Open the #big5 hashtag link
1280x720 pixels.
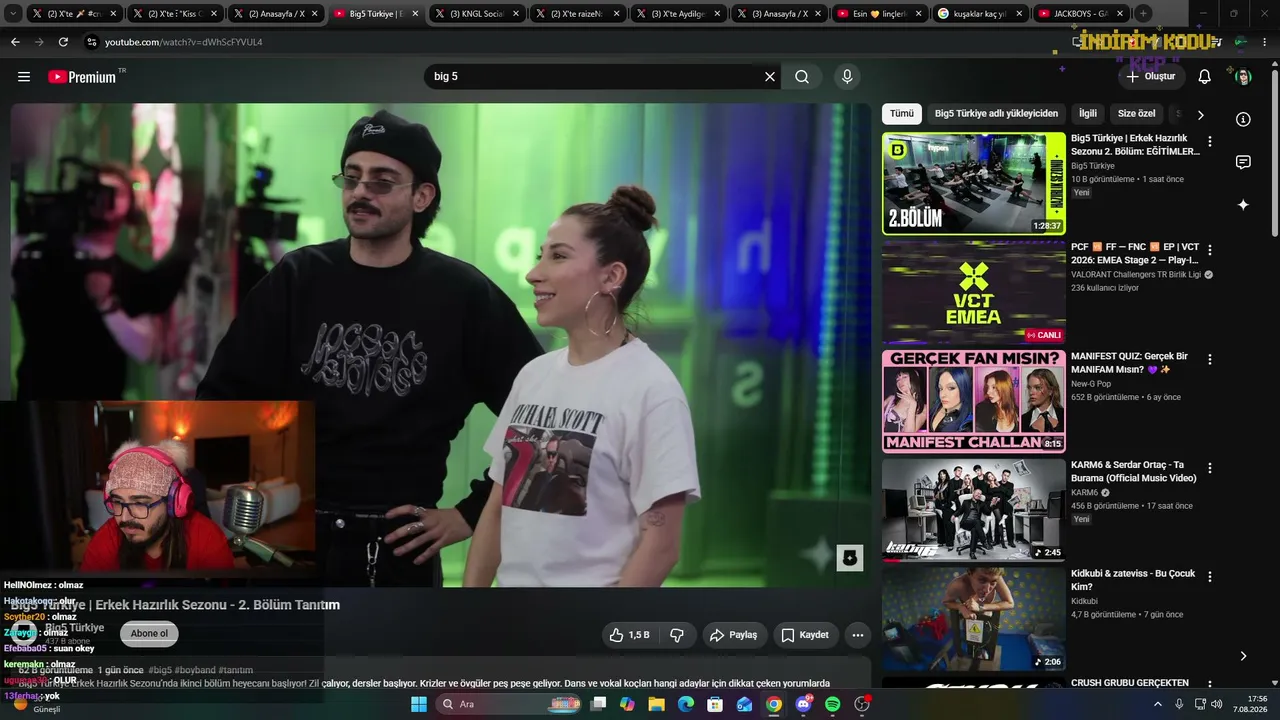click(x=160, y=670)
